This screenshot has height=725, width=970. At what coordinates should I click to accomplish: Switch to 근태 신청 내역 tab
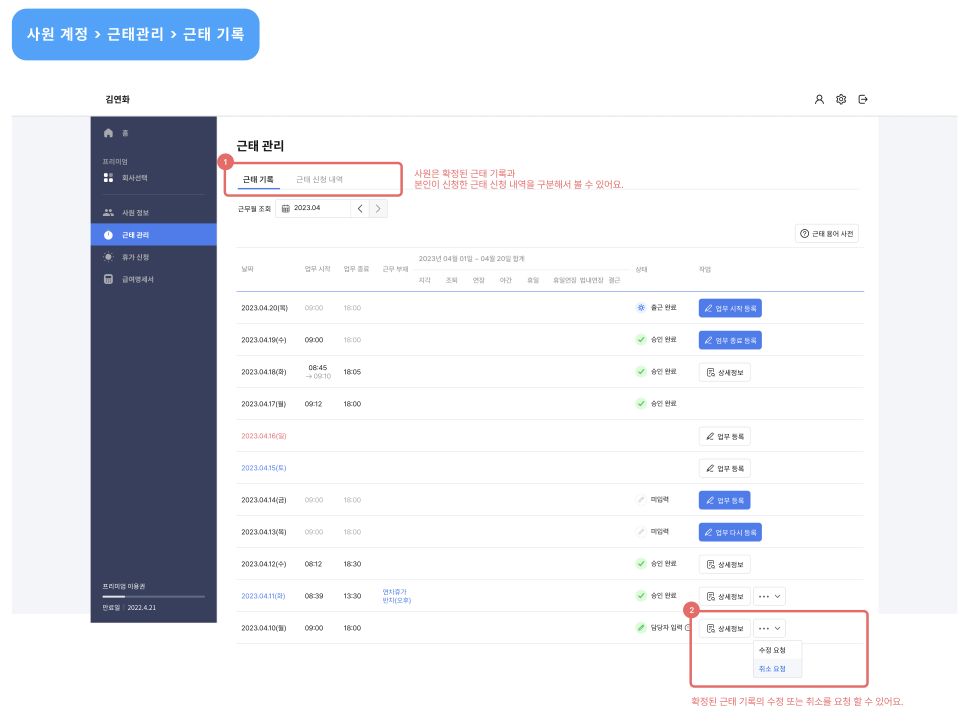coord(319,179)
